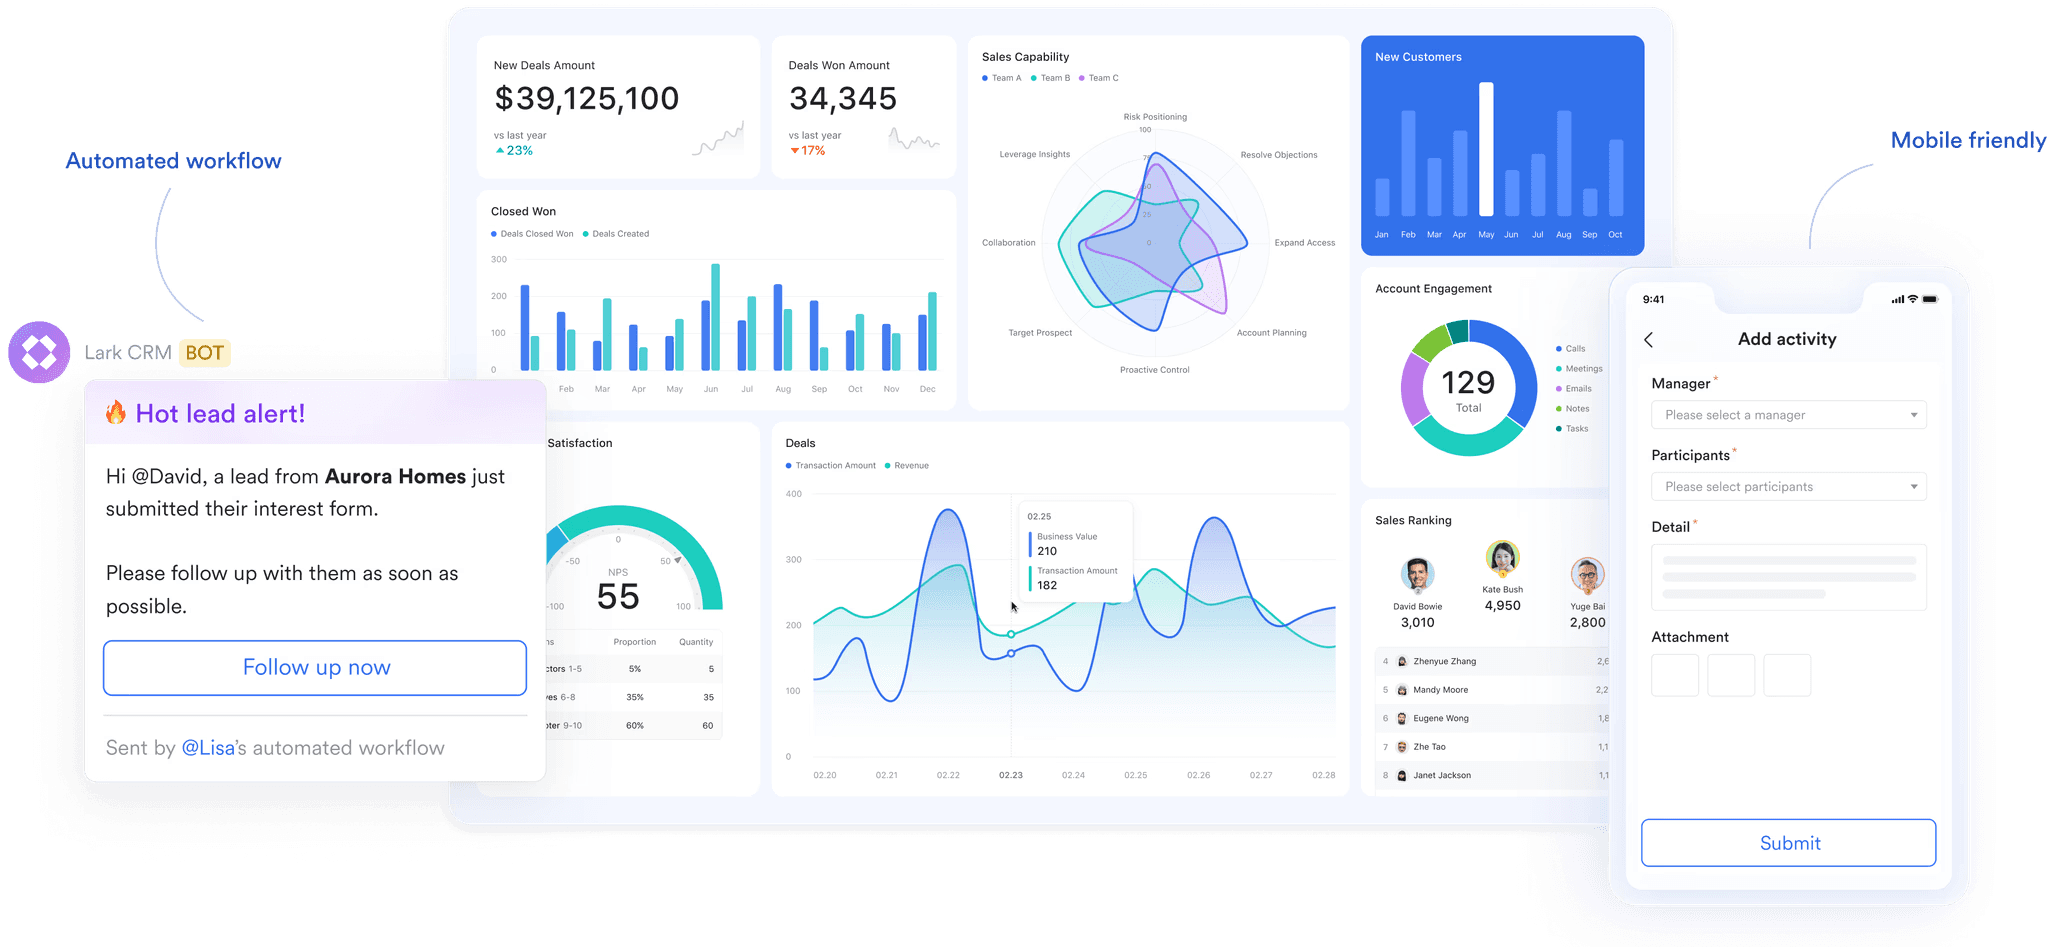Toggle the Deals Created legend item

click(616, 234)
